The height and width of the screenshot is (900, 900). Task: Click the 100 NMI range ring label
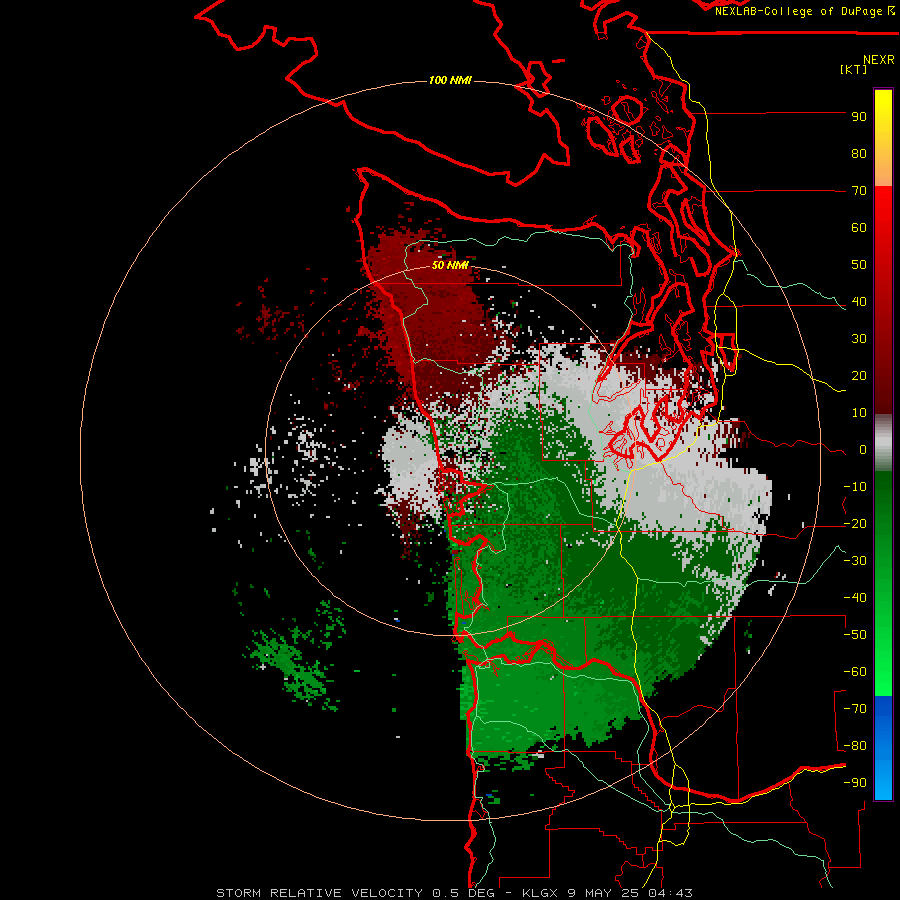tap(450, 80)
